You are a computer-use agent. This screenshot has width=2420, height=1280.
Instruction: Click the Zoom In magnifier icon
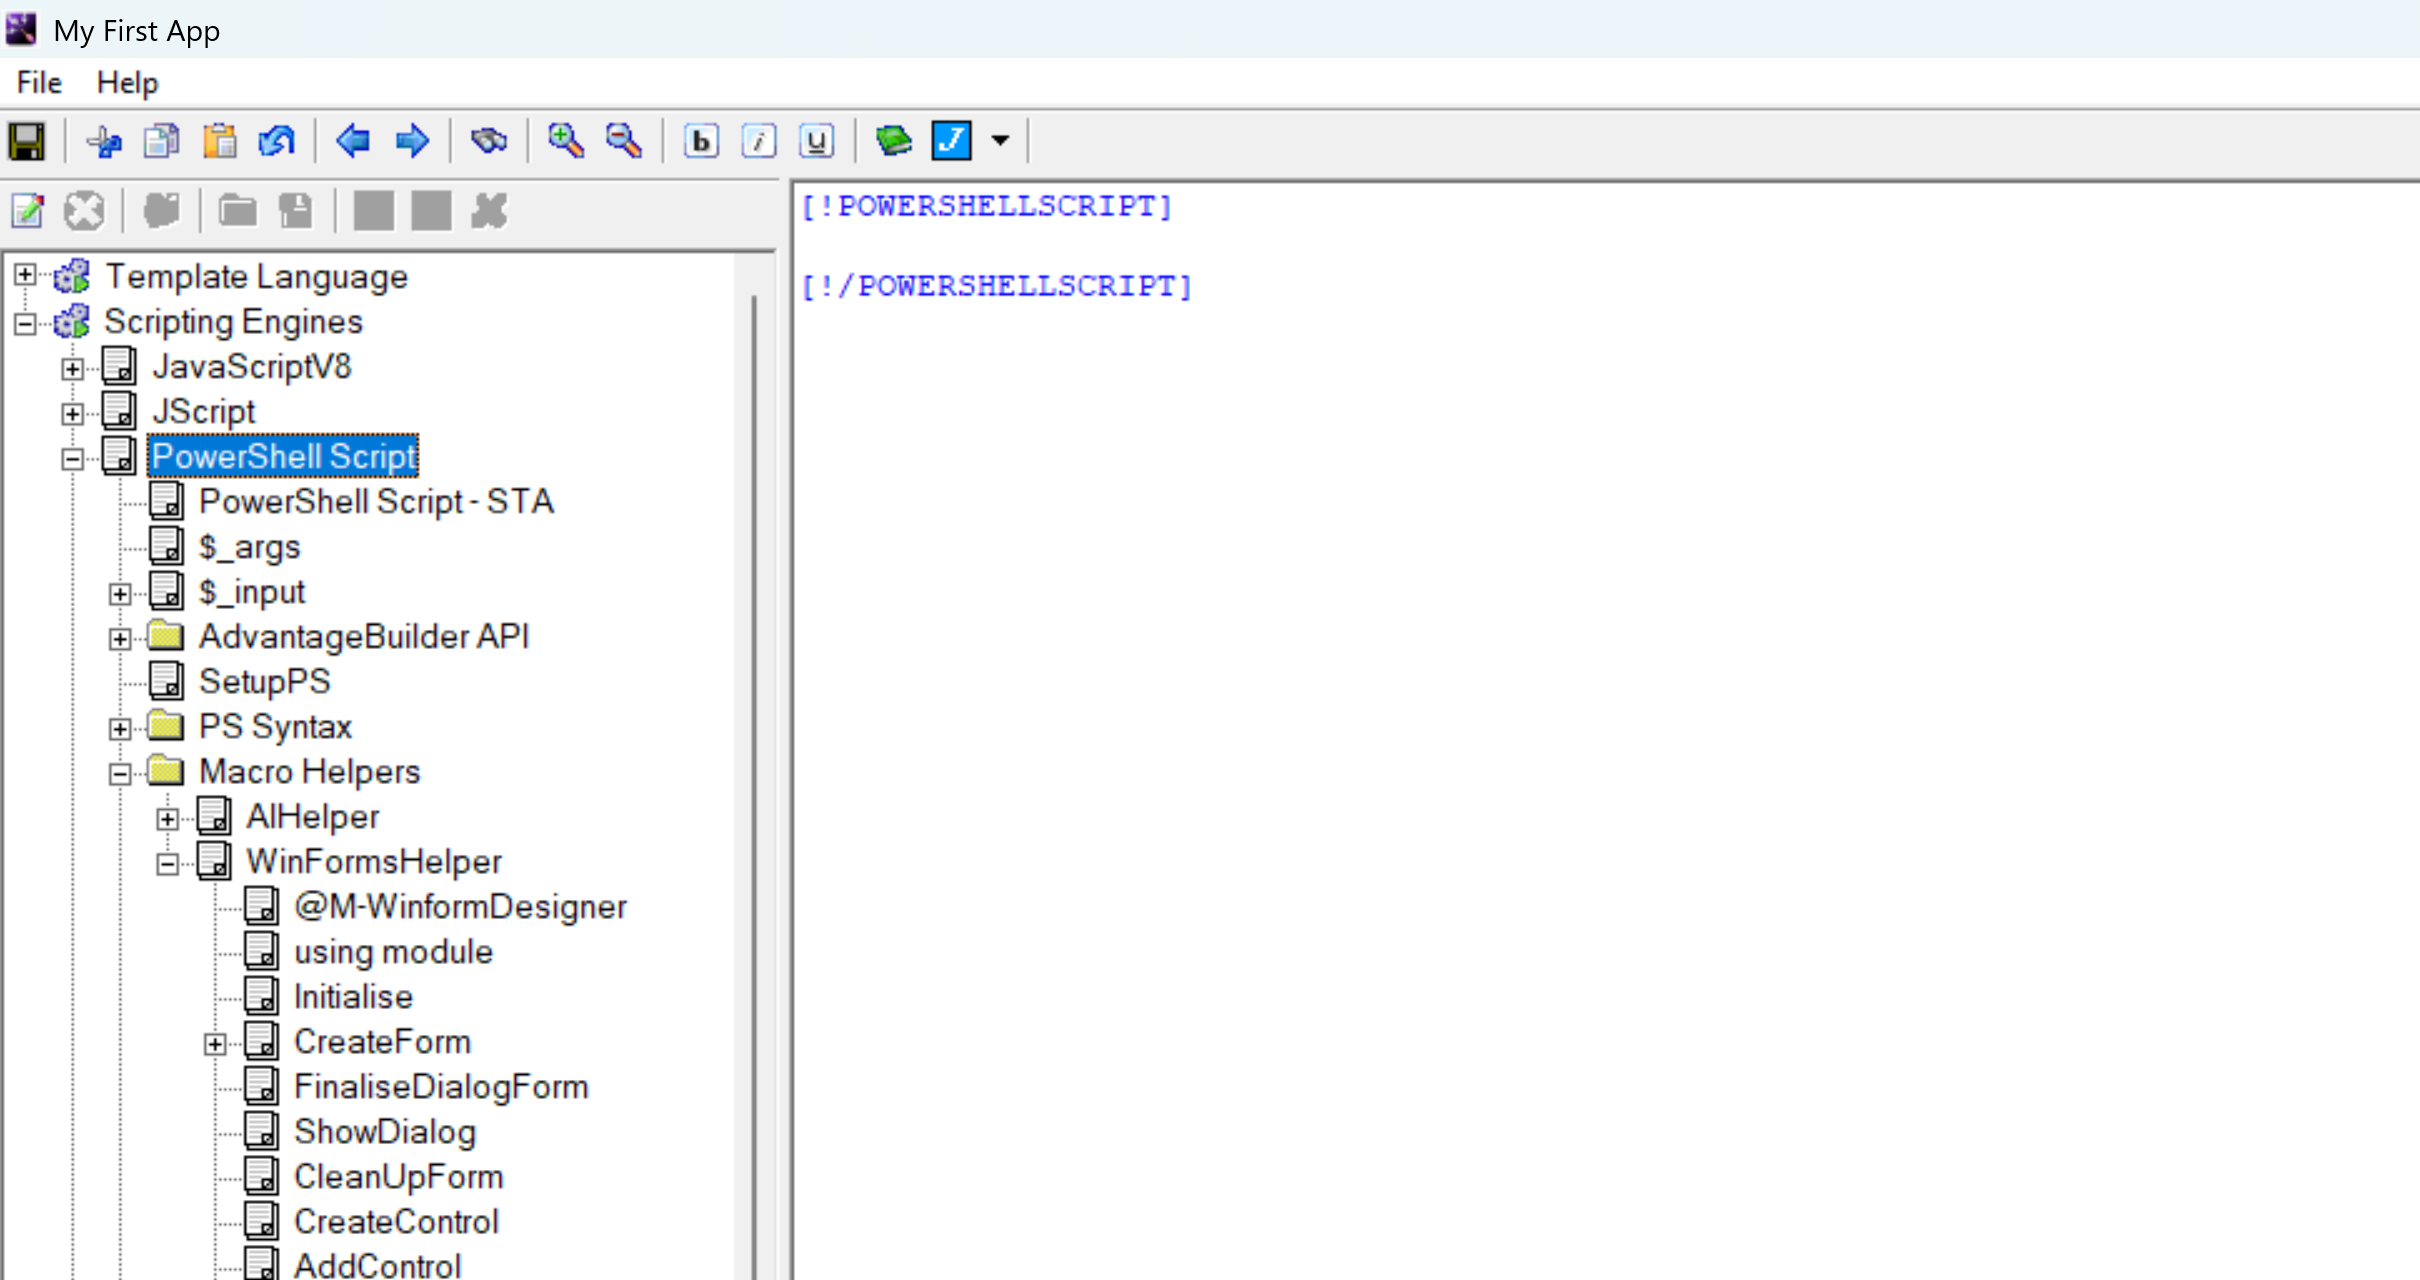(x=566, y=141)
